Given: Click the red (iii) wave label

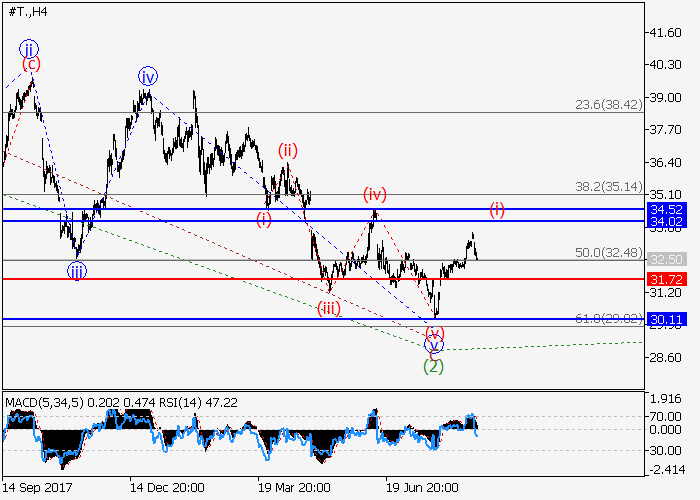Looking at the screenshot, I should pos(330,309).
